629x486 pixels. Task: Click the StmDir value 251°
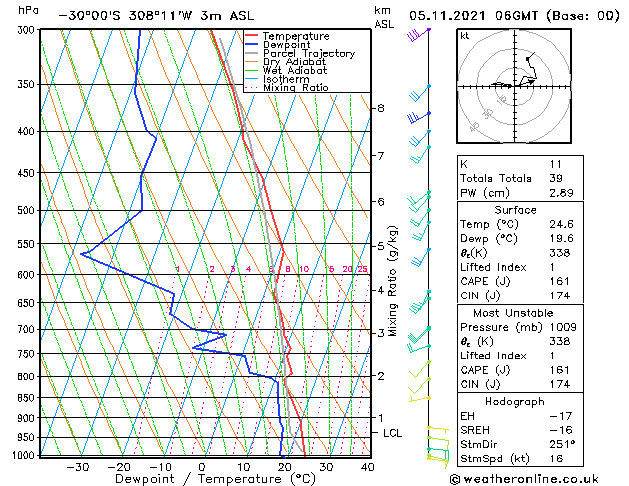tap(562, 445)
